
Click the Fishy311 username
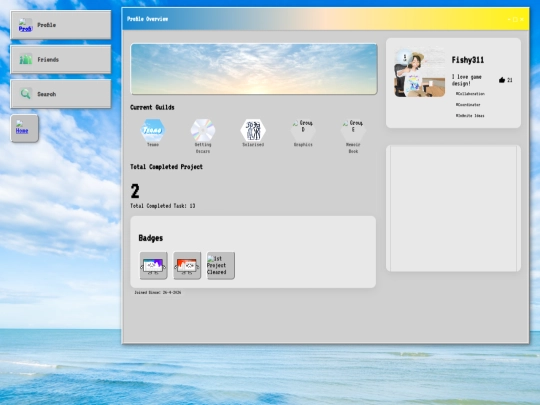click(x=468, y=60)
